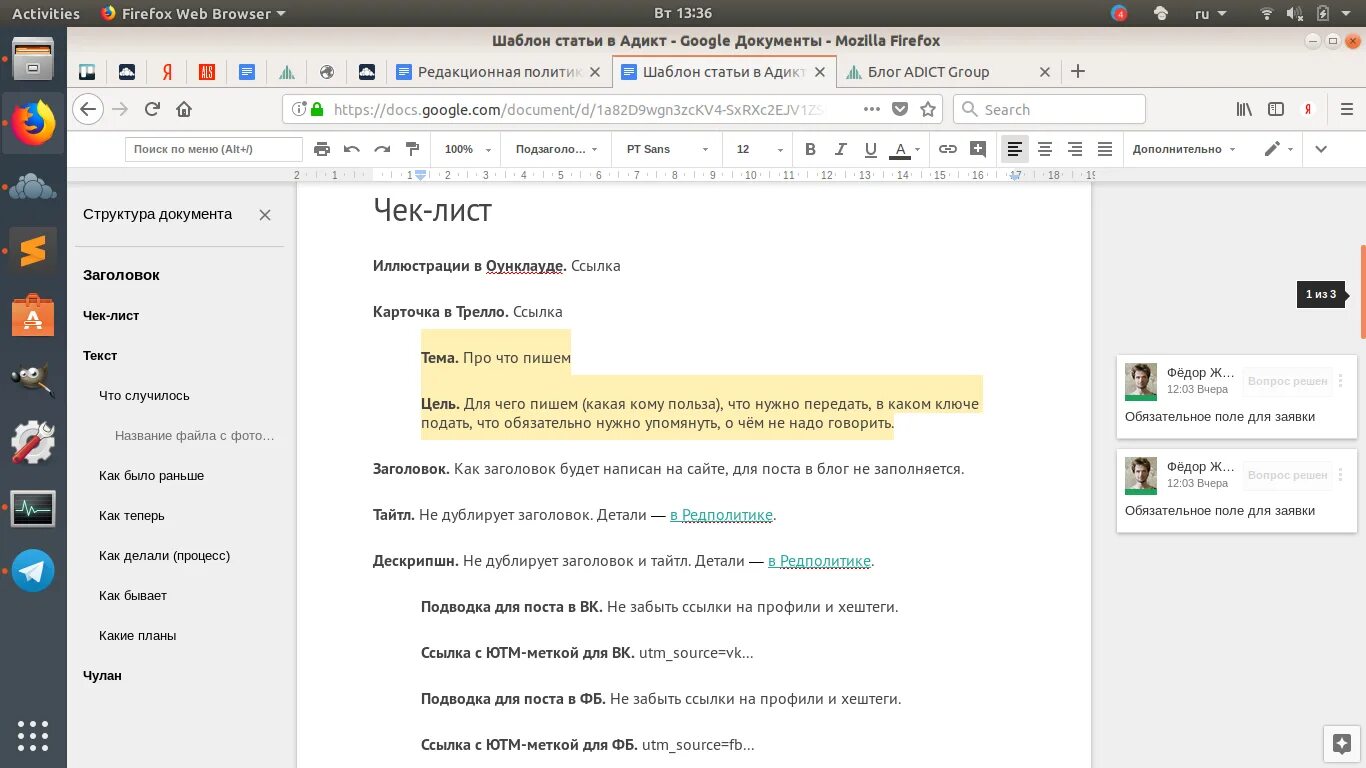Viewport: 1366px width, 768px height.
Task: Activate the paint format tool
Action: pos(412,149)
